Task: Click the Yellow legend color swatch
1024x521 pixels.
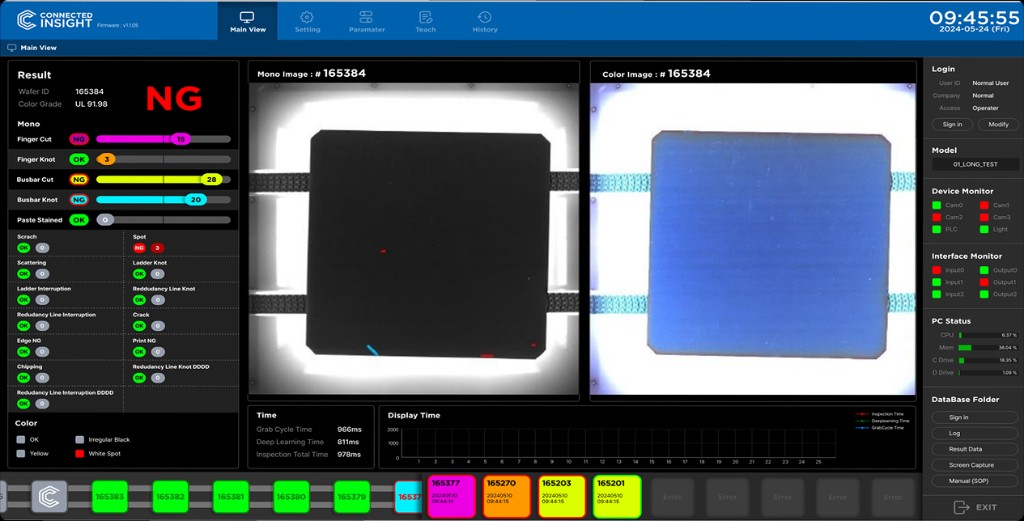Action: (x=21, y=453)
